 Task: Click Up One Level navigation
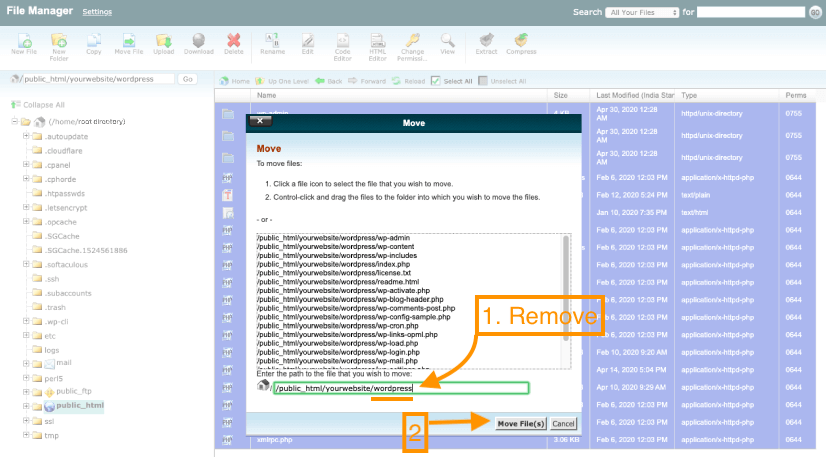[x=282, y=81]
